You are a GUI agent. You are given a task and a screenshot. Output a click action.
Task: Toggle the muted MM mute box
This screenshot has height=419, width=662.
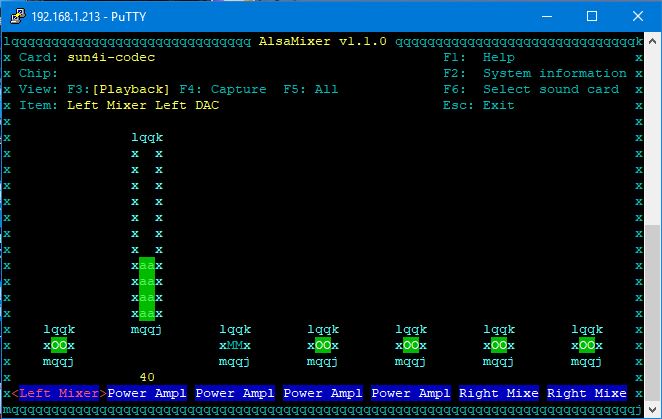[235, 345]
